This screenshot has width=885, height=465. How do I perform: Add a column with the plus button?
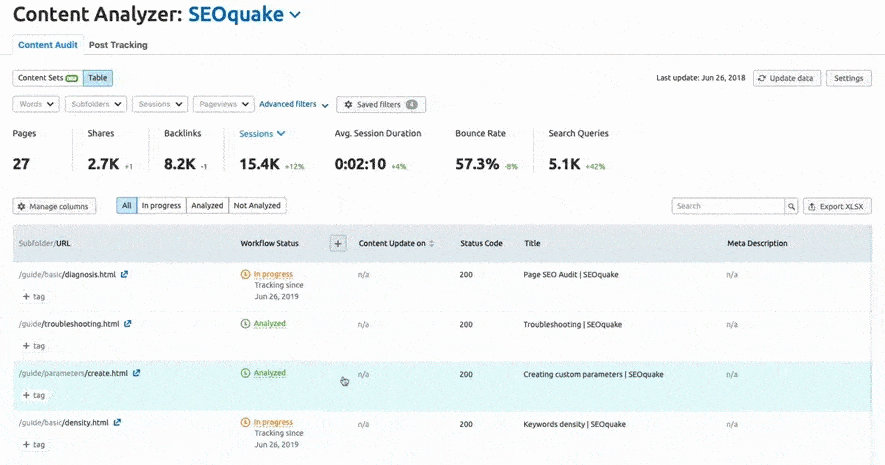click(x=338, y=244)
